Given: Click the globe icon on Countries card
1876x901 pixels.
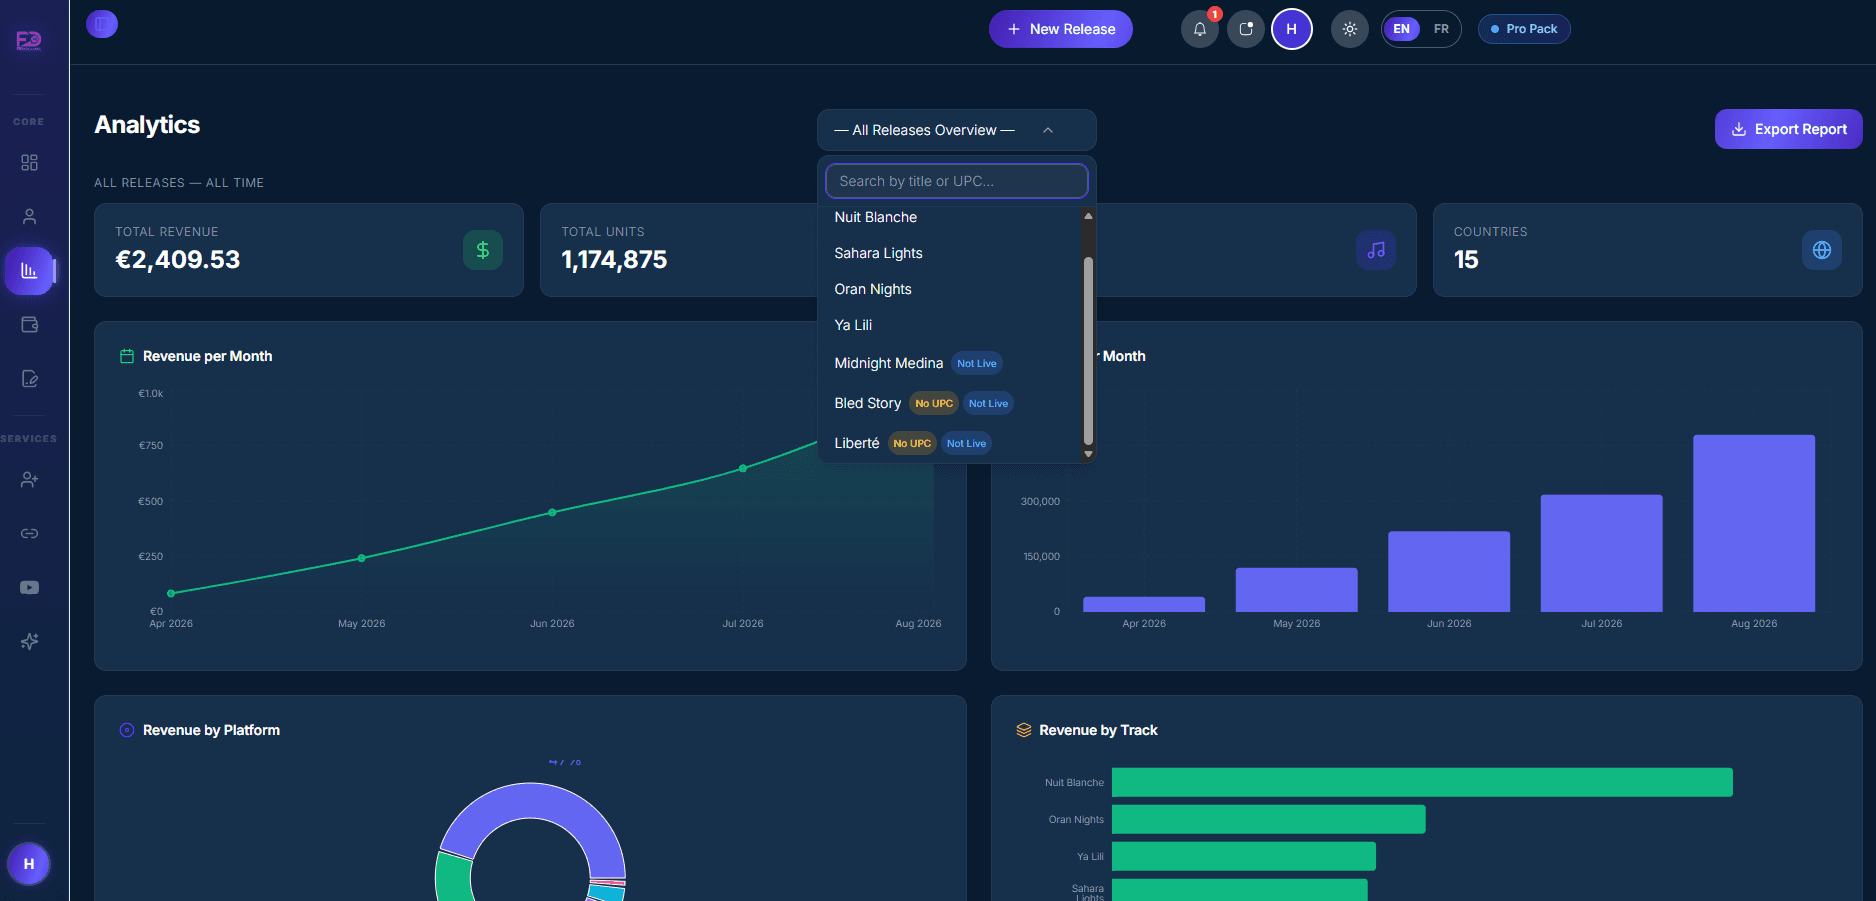Looking at the screenshot, I should click(x=1822, y=250).
